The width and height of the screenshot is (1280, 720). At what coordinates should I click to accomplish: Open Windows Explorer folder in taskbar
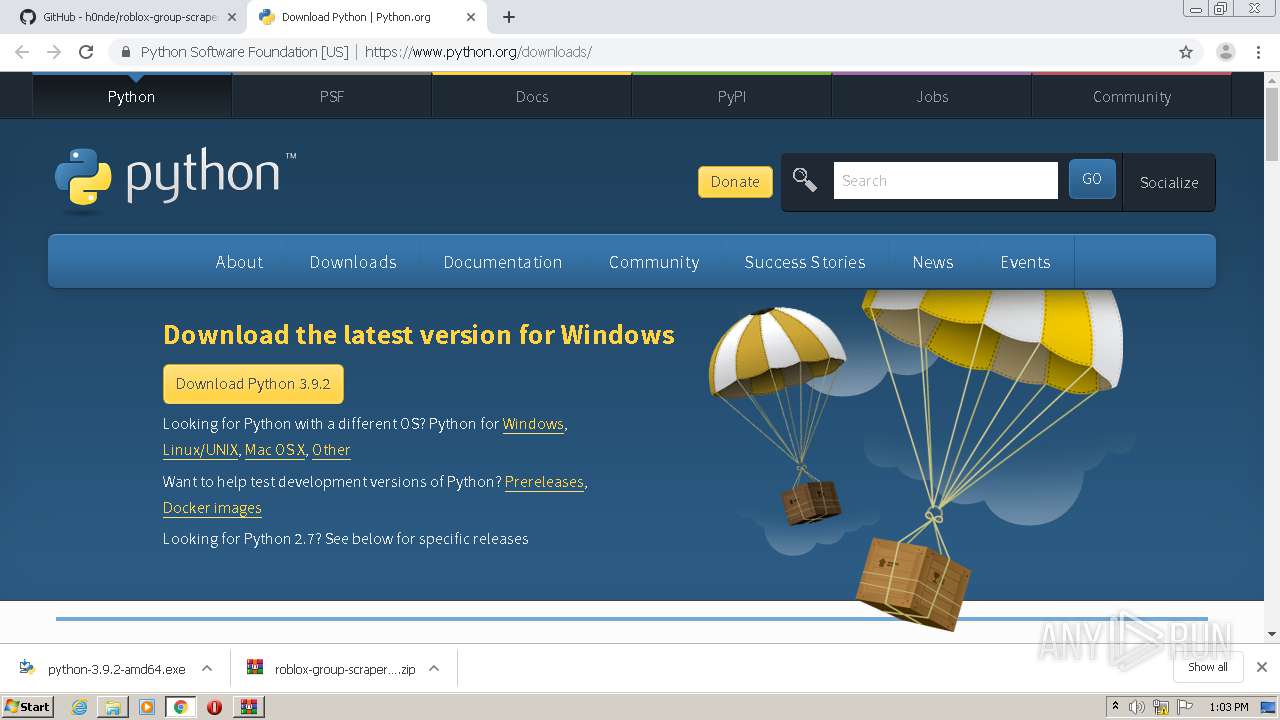[x=113, y=707]
